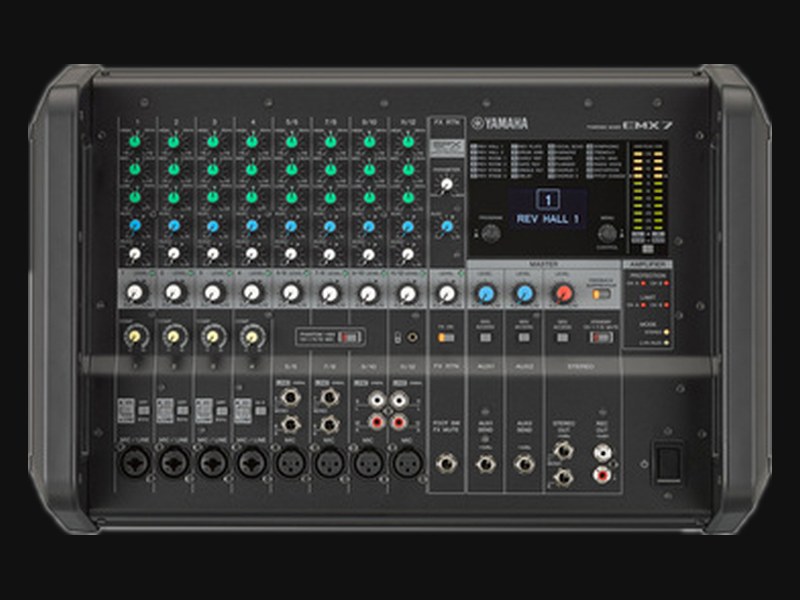Click the channel 3 MIC/LINE combo input jack

[213, 462]
